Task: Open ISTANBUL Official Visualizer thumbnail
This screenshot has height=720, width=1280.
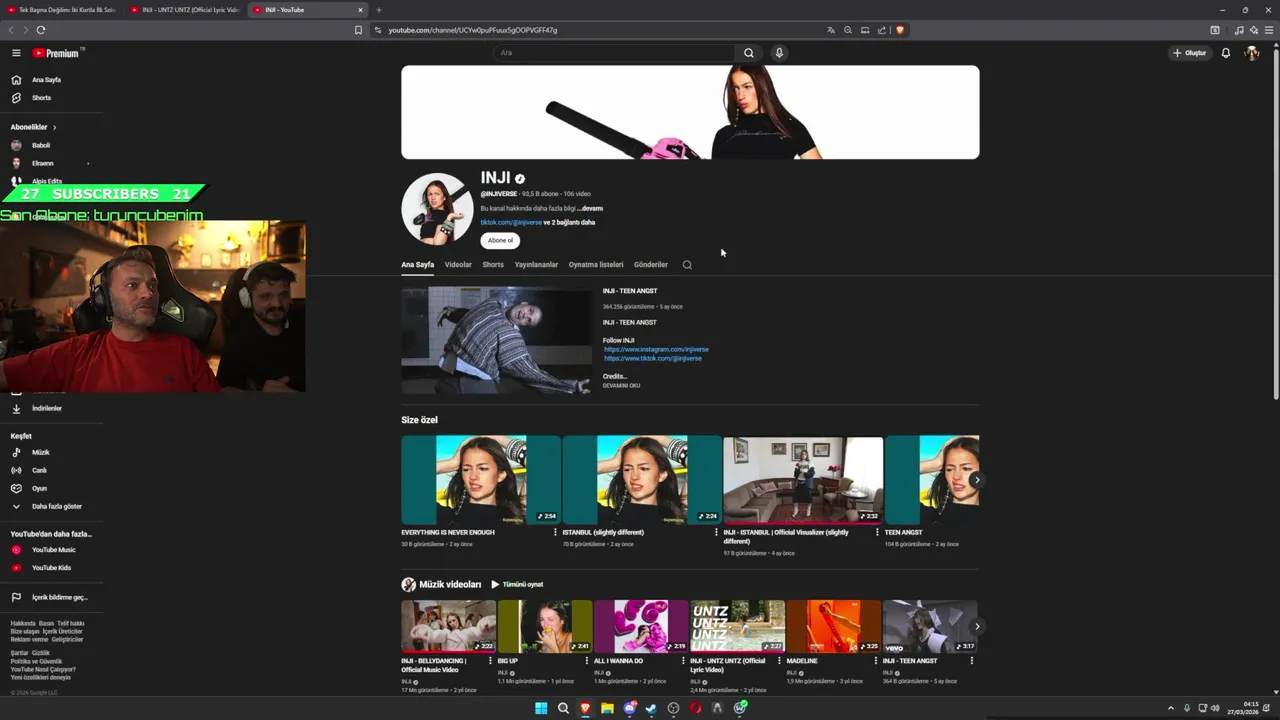Action: pos(803,480)
